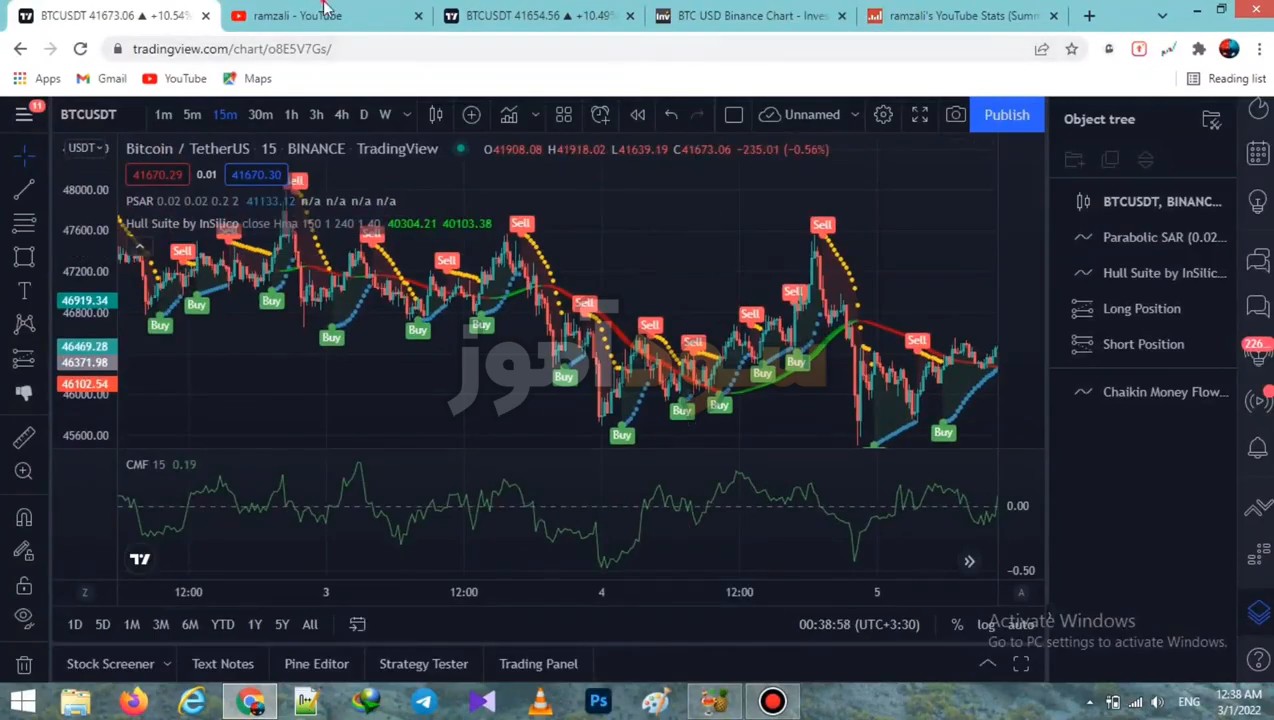Open the compare or add symbol button
The image size is (1274, 720).
pyautogui.click(x=471, y=115)
